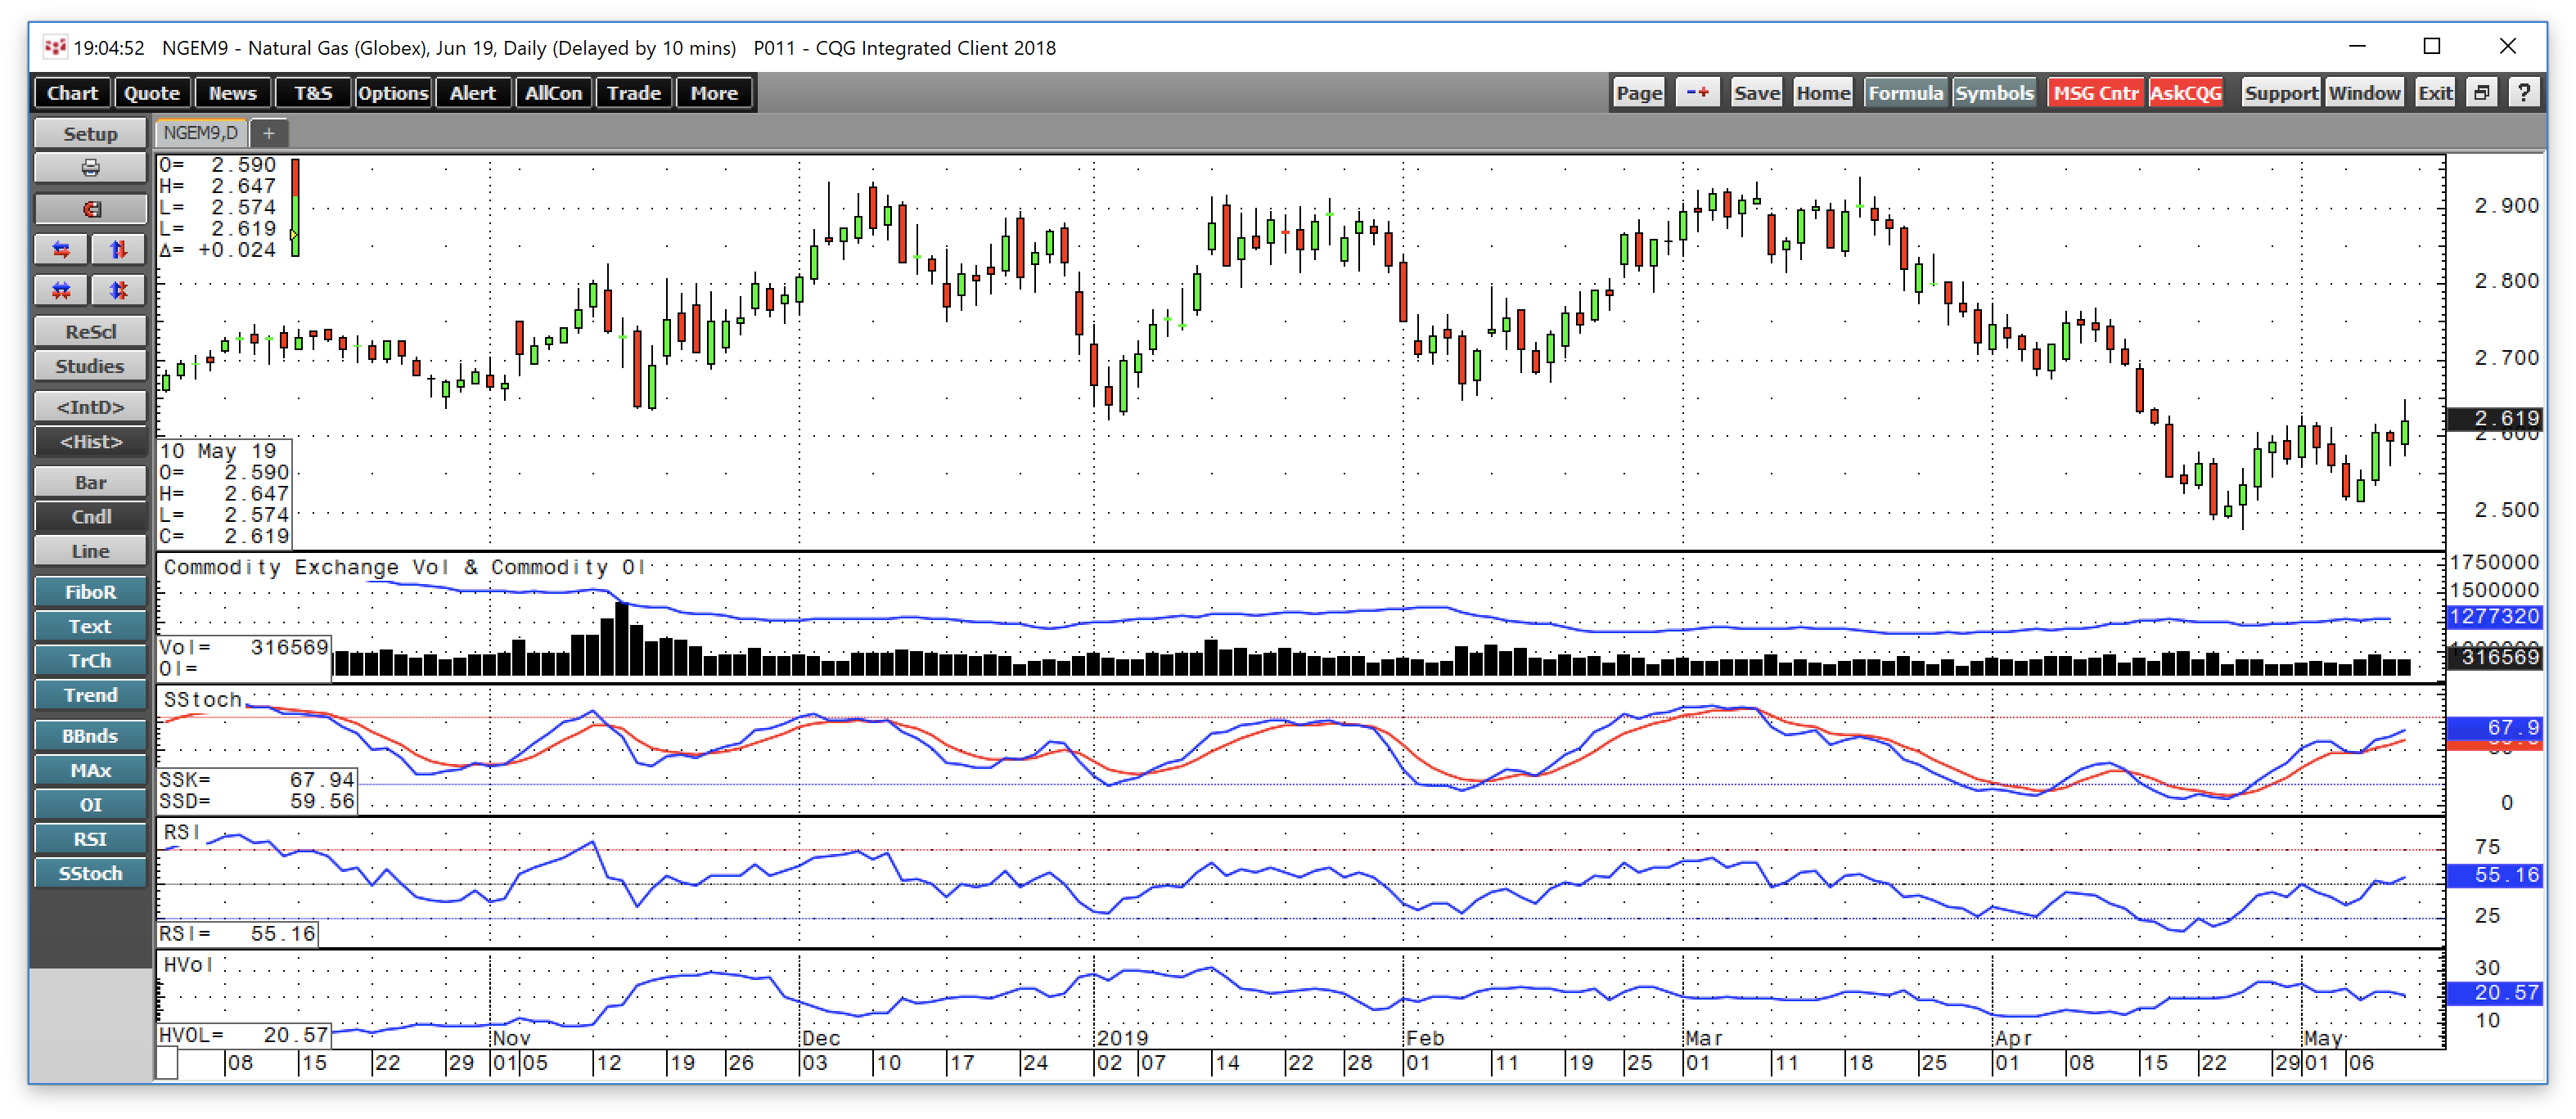Open the Quote menu item

(x=152, y=93)
